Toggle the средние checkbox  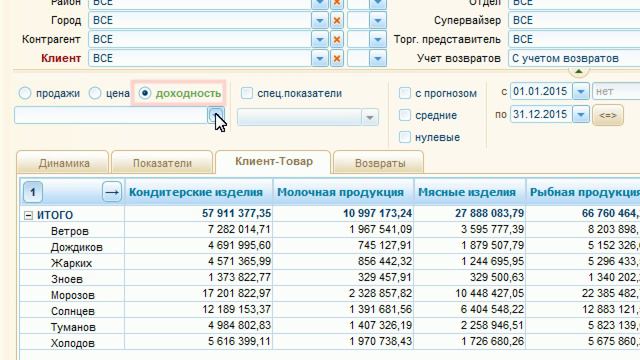(x=404, y=115)
